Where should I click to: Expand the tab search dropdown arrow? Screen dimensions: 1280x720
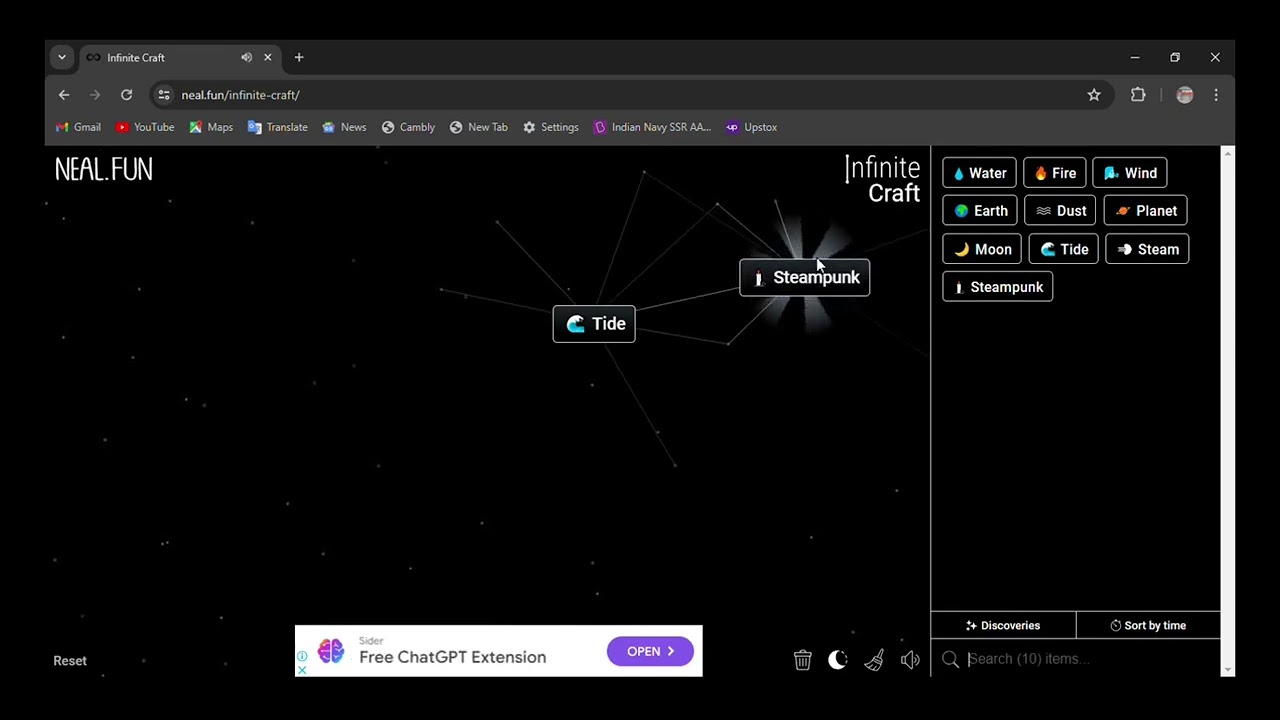click(x=62, y=57)
